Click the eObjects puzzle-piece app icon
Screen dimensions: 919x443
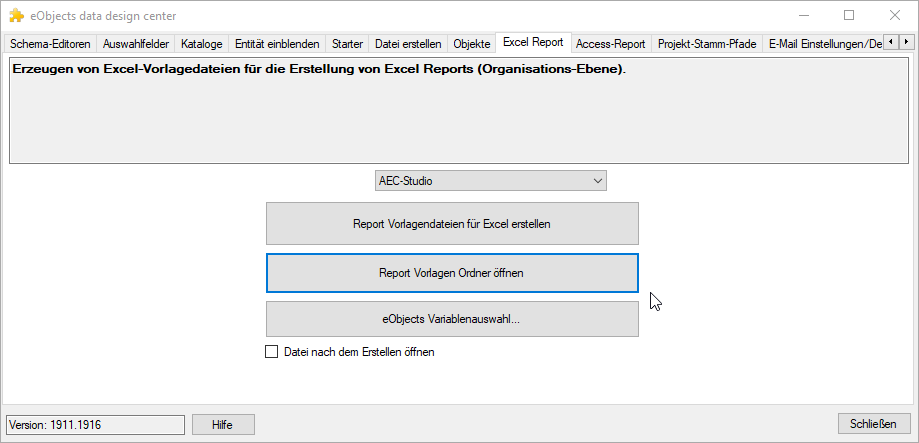(x=16, y=16)
